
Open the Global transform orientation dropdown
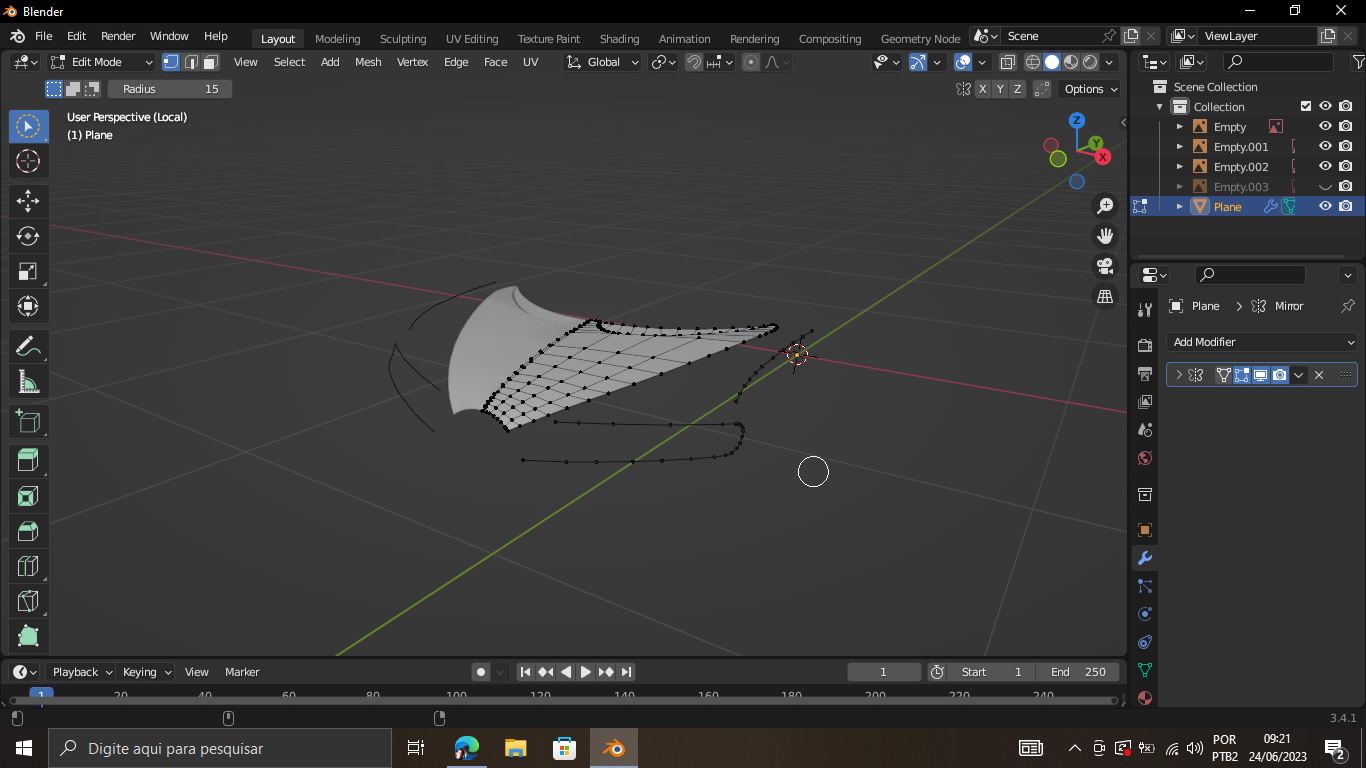pyautogui.click(x=603, y=62)
